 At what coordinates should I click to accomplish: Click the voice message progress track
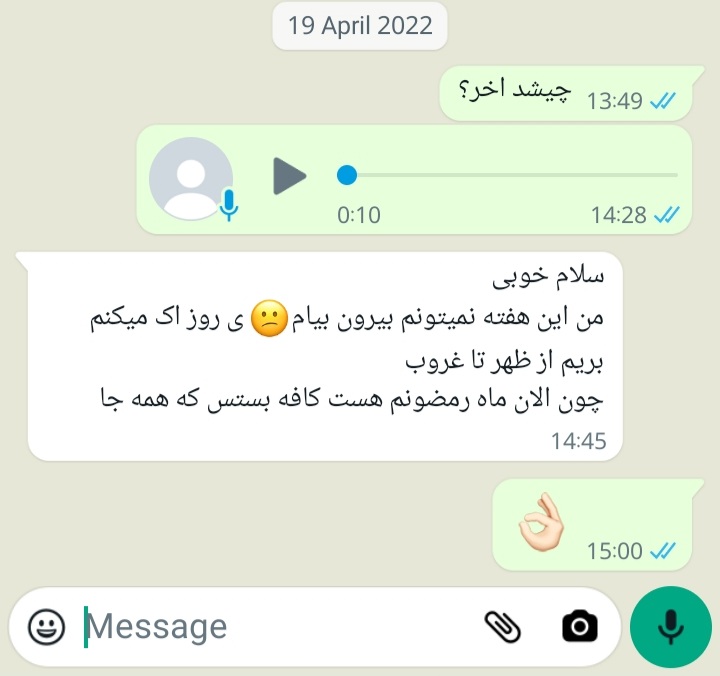click(x=507, y=175)
